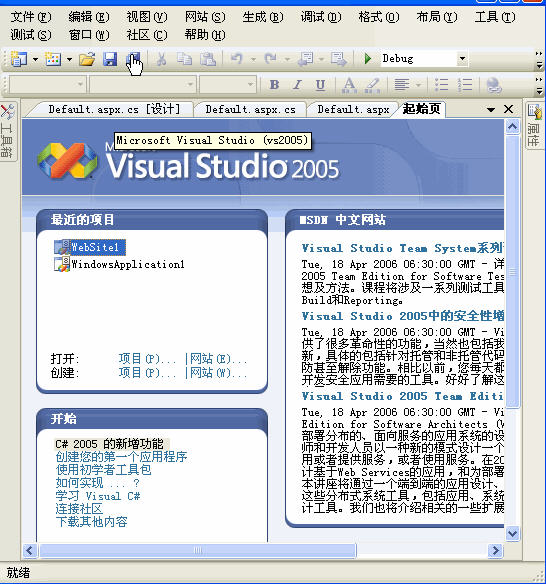This screenshot has height=584, width=546.
Task: Click the New Project icon
Action: 19,59
